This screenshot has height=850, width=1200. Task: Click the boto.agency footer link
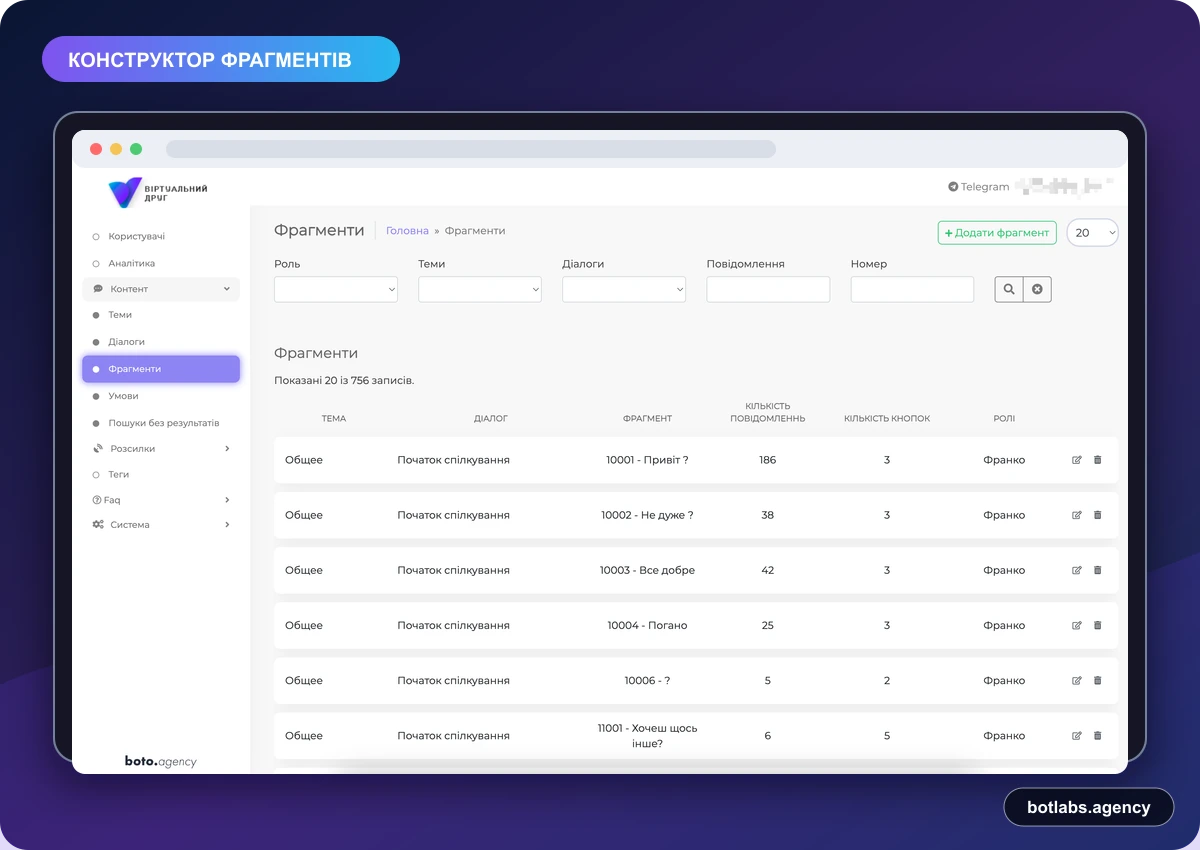(160, 761)
